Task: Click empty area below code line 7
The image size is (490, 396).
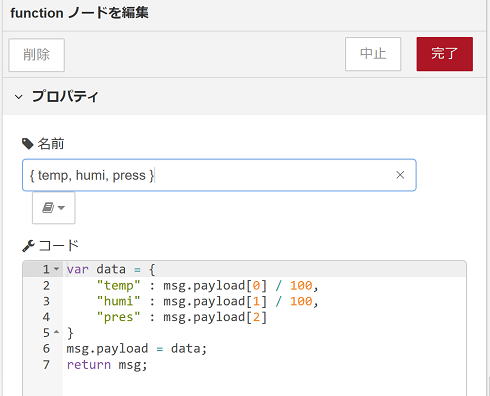Action: pyautogui.click(x=263, y=385)
